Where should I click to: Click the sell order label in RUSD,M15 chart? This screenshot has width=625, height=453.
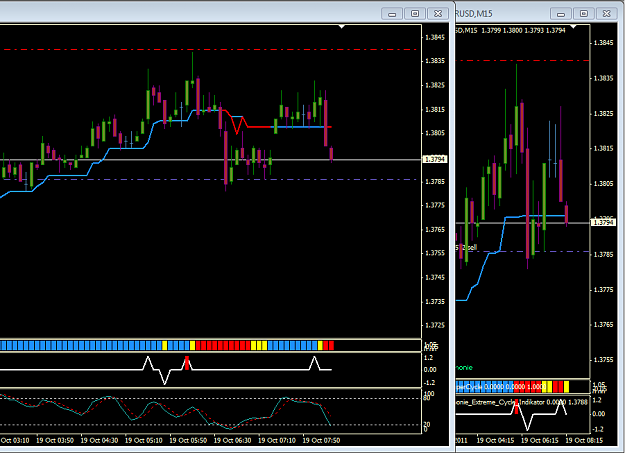click(x=467, y=248)
